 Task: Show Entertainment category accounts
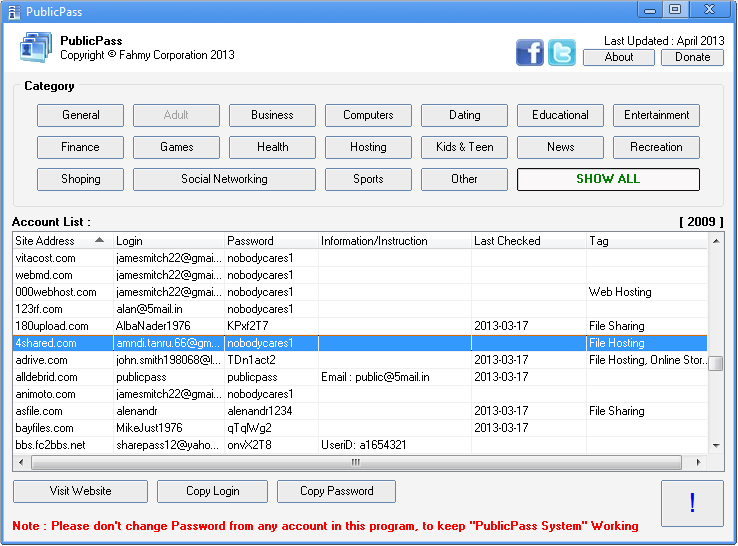(x=656, y=115)
